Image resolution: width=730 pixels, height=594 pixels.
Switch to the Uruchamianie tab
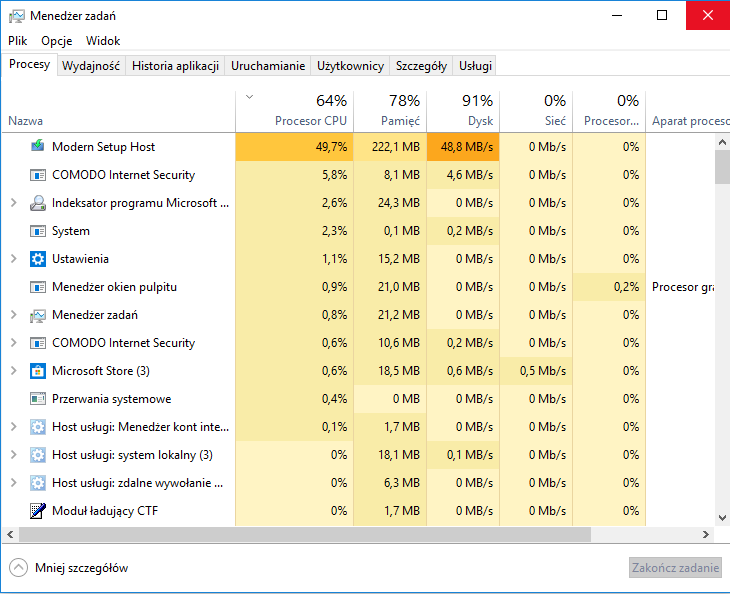(x=268, y=66)
